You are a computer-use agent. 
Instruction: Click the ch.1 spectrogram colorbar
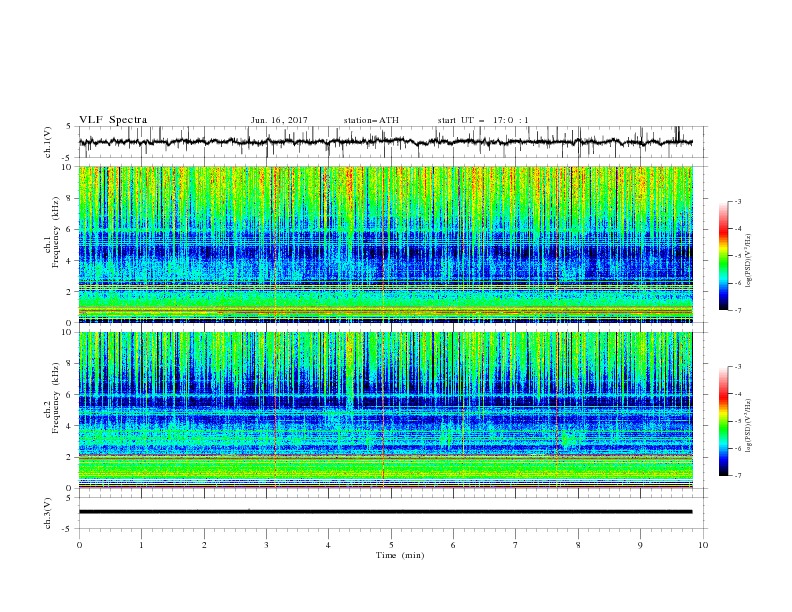coord(723,255)
